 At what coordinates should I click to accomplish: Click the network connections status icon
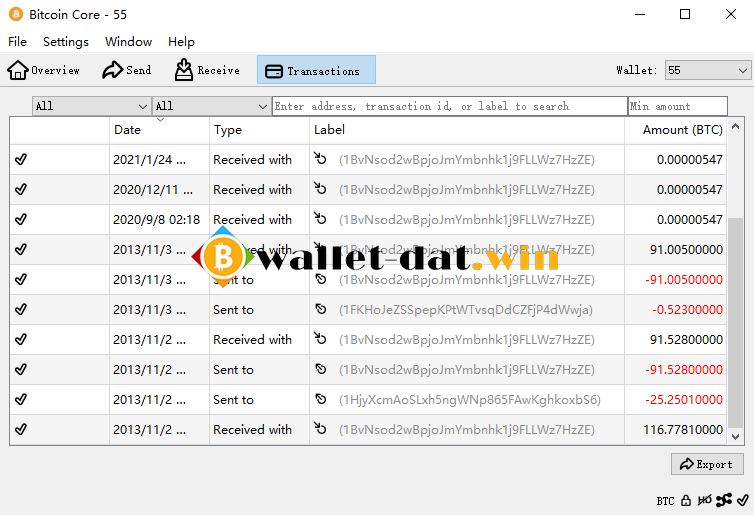coord(723,500)
